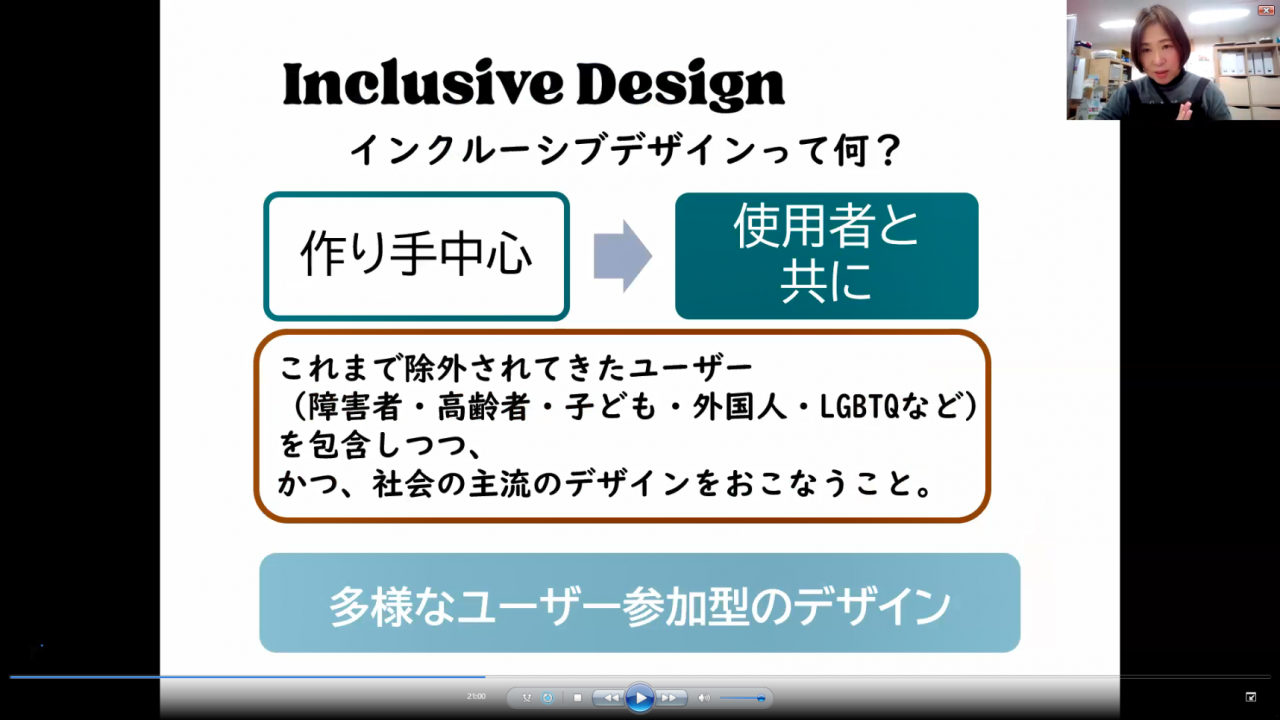
Task: Click the Inclusive Design slide title
Action: pos(533,85)
